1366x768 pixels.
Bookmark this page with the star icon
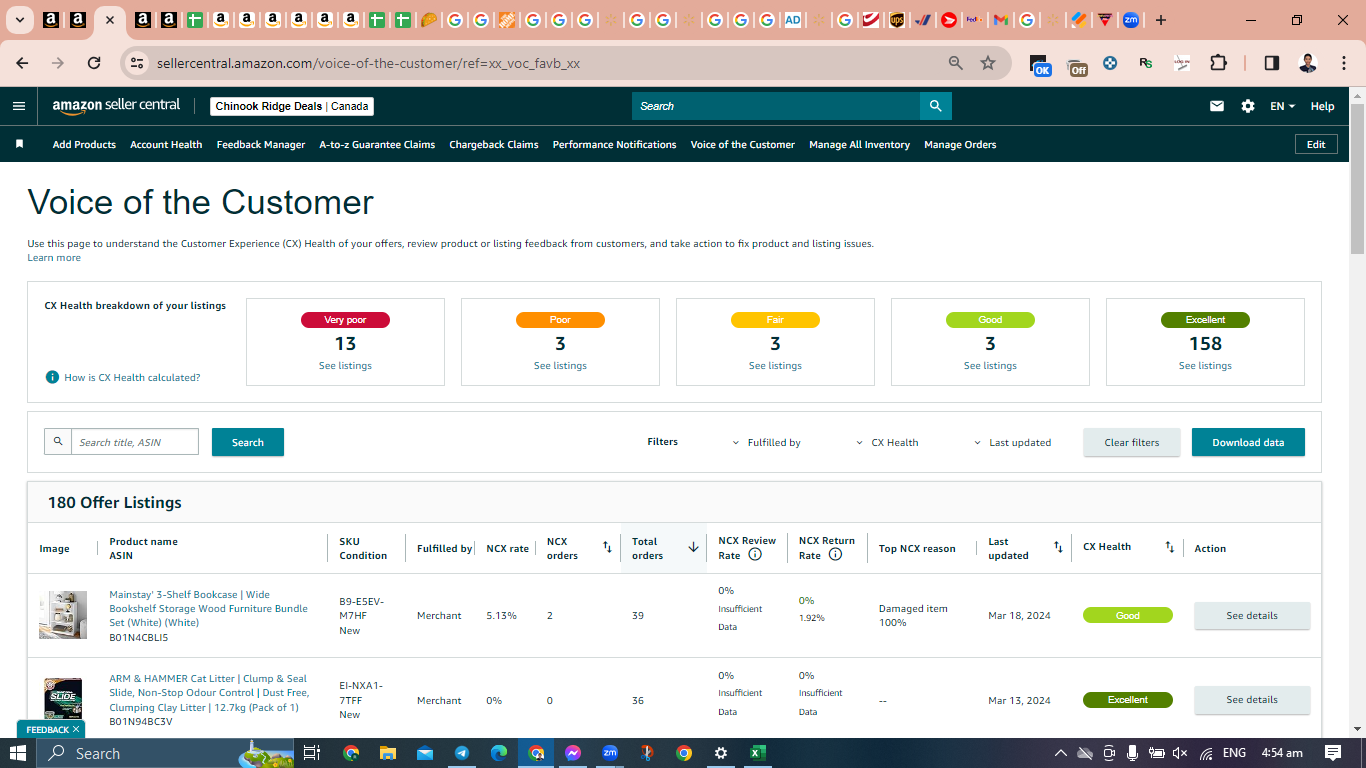988,63
